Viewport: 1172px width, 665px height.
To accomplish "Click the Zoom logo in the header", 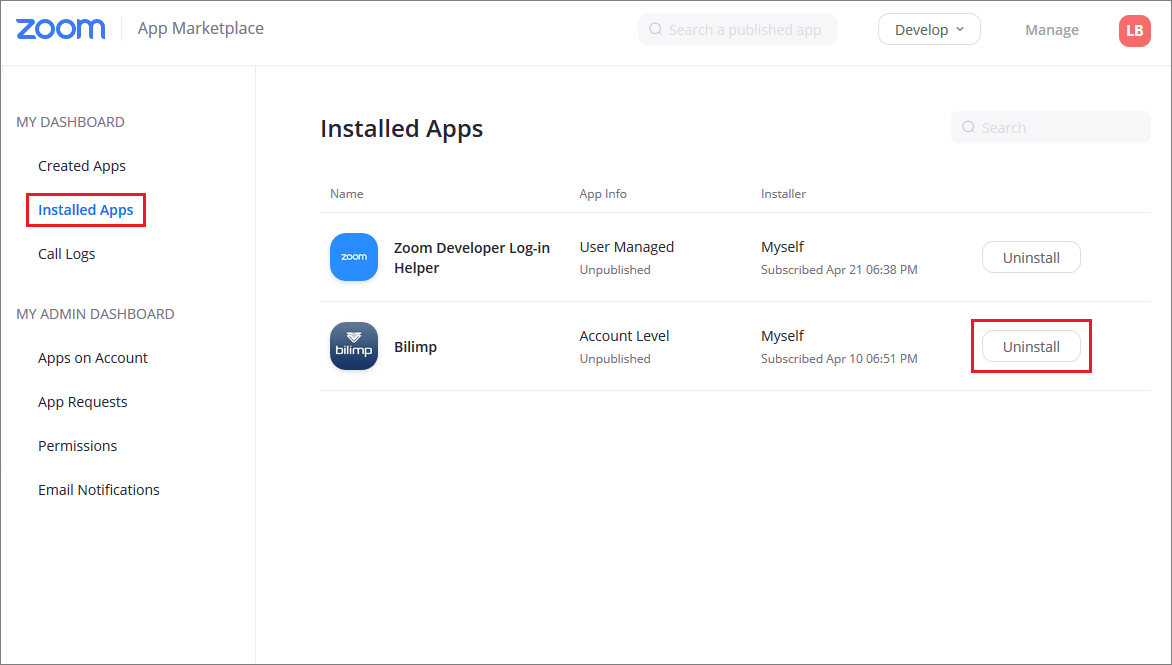I will click(x=61, y=29).
